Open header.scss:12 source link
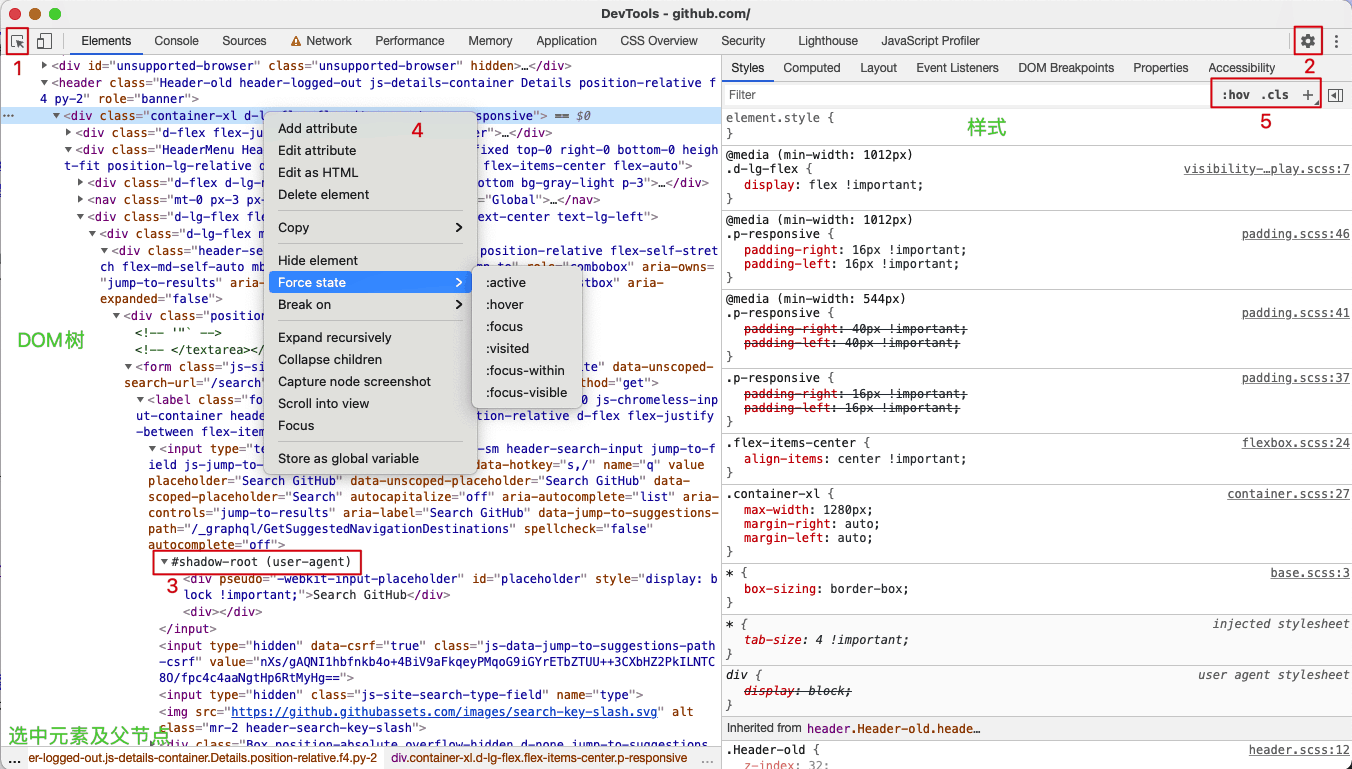Image resolution: width=1352 pixels, height=769 pixels. coord(1299,750)
